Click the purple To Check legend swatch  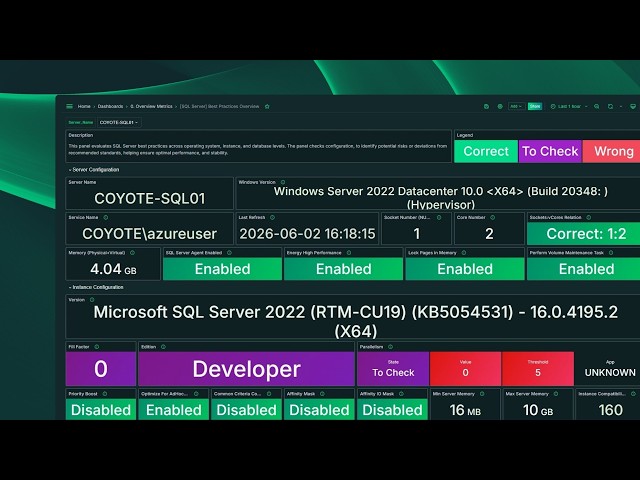click(550, 151)
